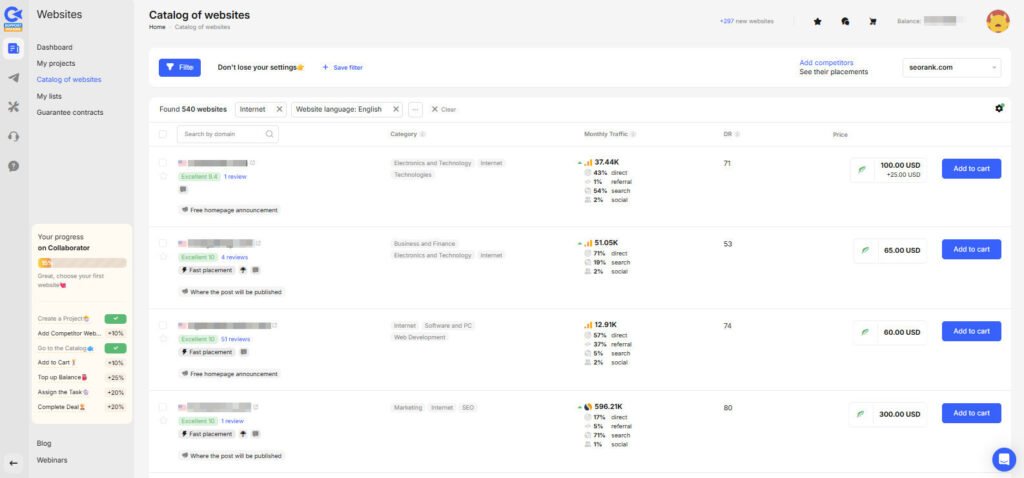Open the chat widget bubble

[1004, 459]
